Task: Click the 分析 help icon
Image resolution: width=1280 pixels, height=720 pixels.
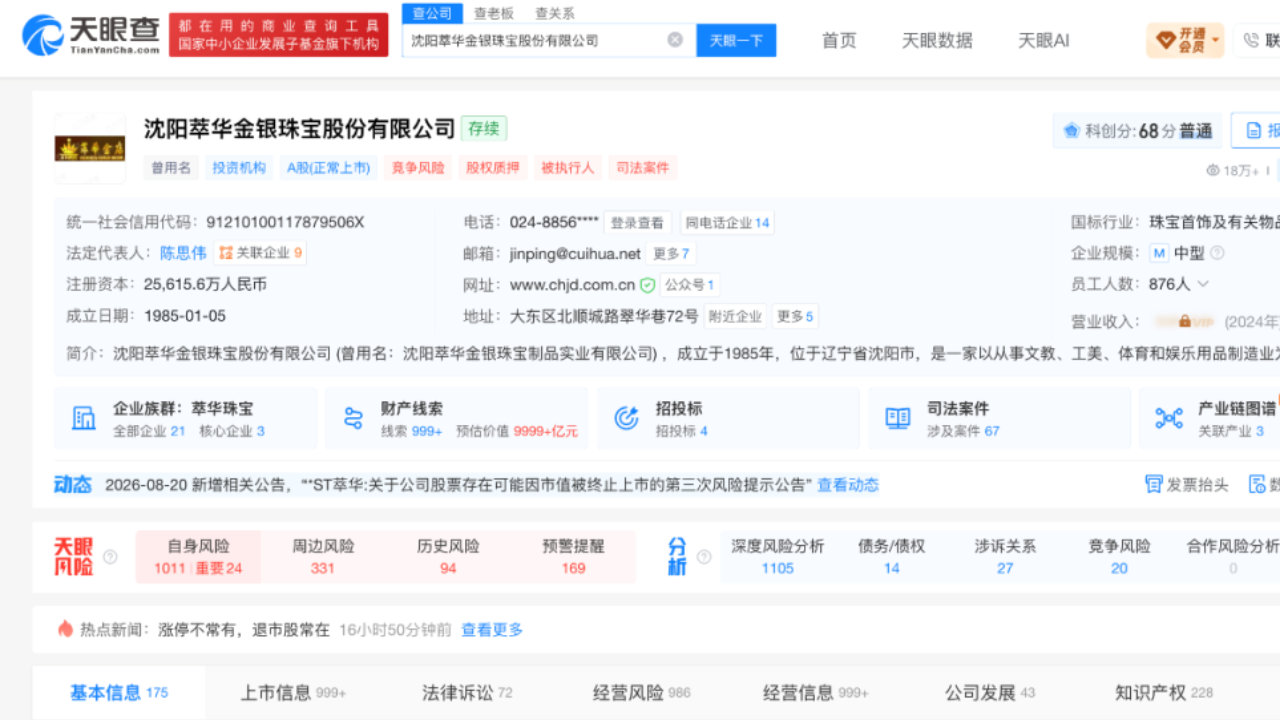Action: click(702, 557)
